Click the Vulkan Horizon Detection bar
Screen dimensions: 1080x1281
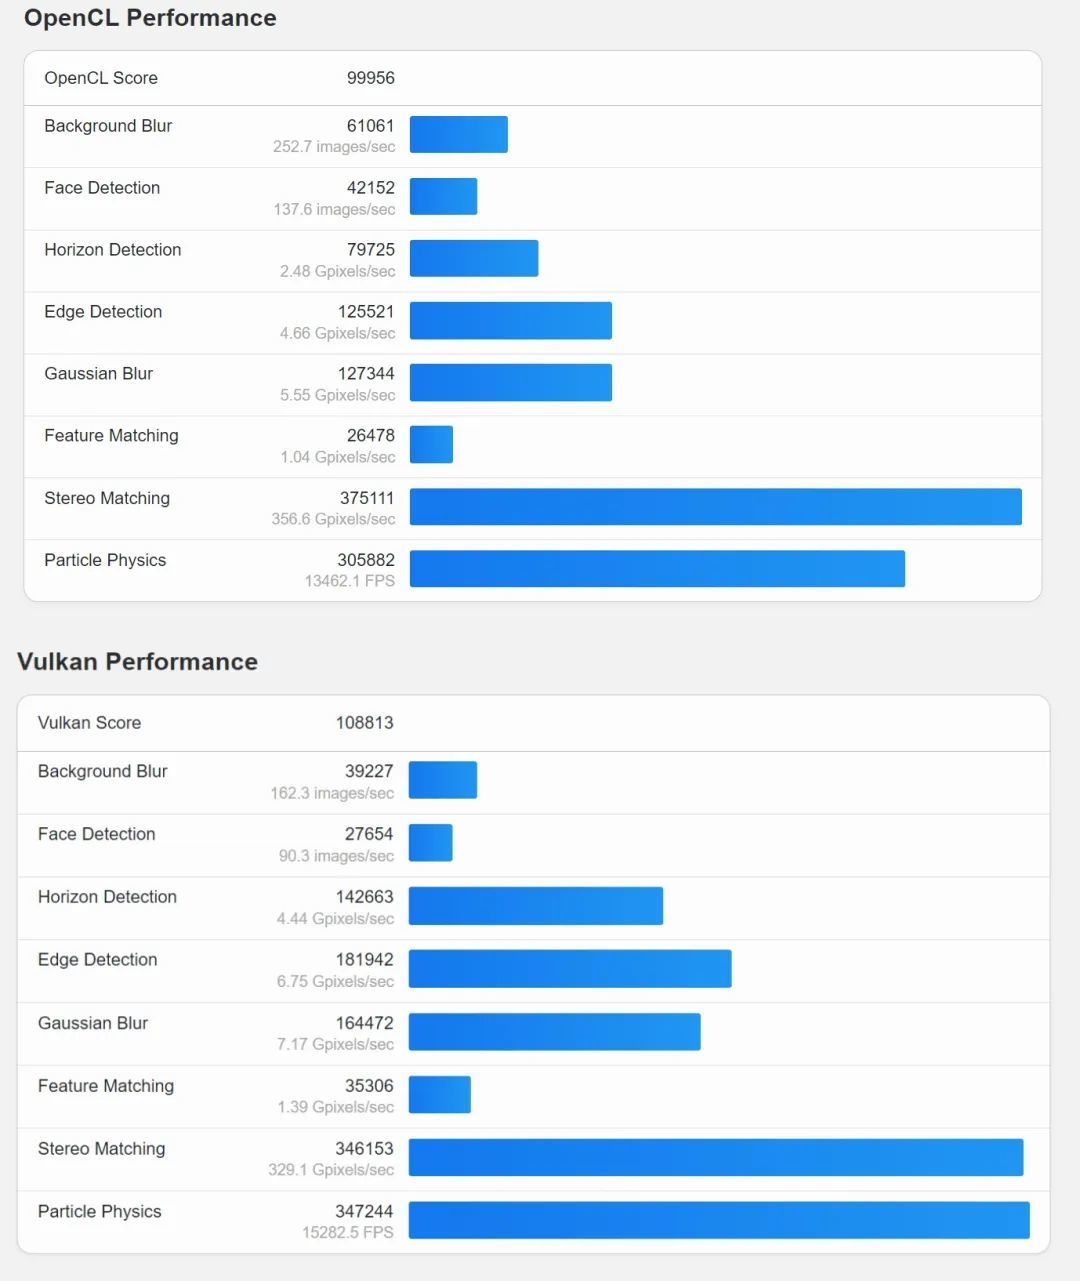(x=535, y=906)
